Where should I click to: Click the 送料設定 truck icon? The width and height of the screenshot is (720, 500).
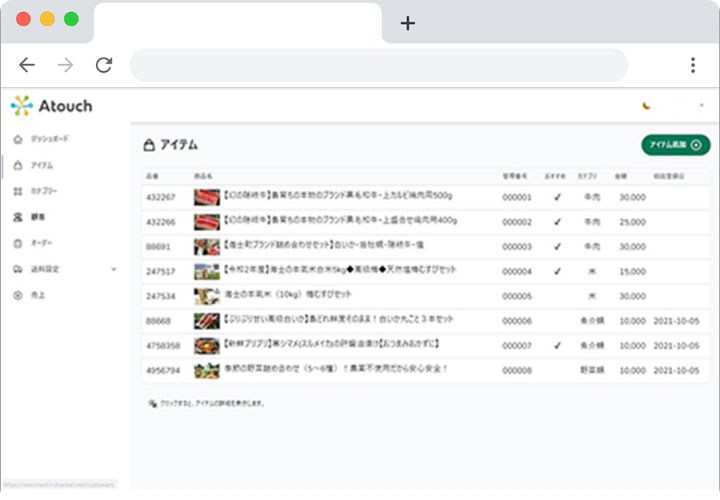(x=17, y=269)
